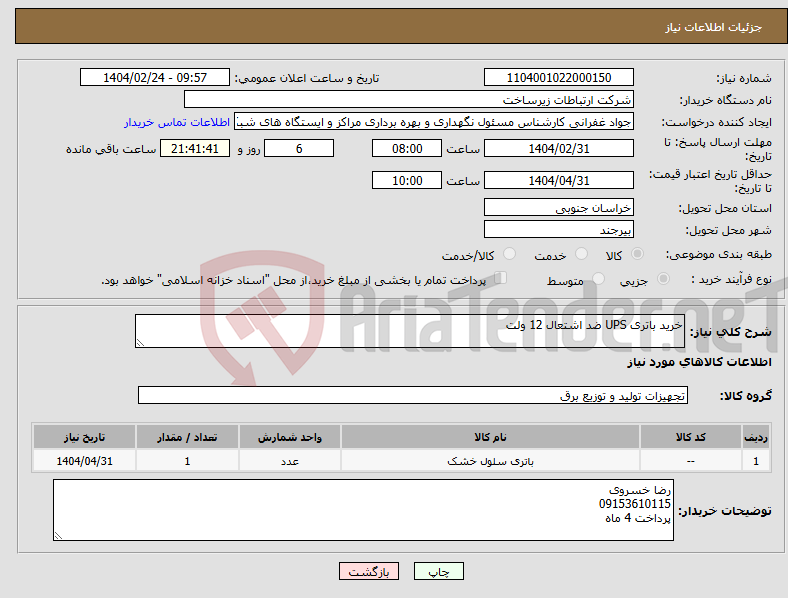Click the باتری سلول خشک table cell
Viewport: 788px width, 598px height.
pos(490,461)
